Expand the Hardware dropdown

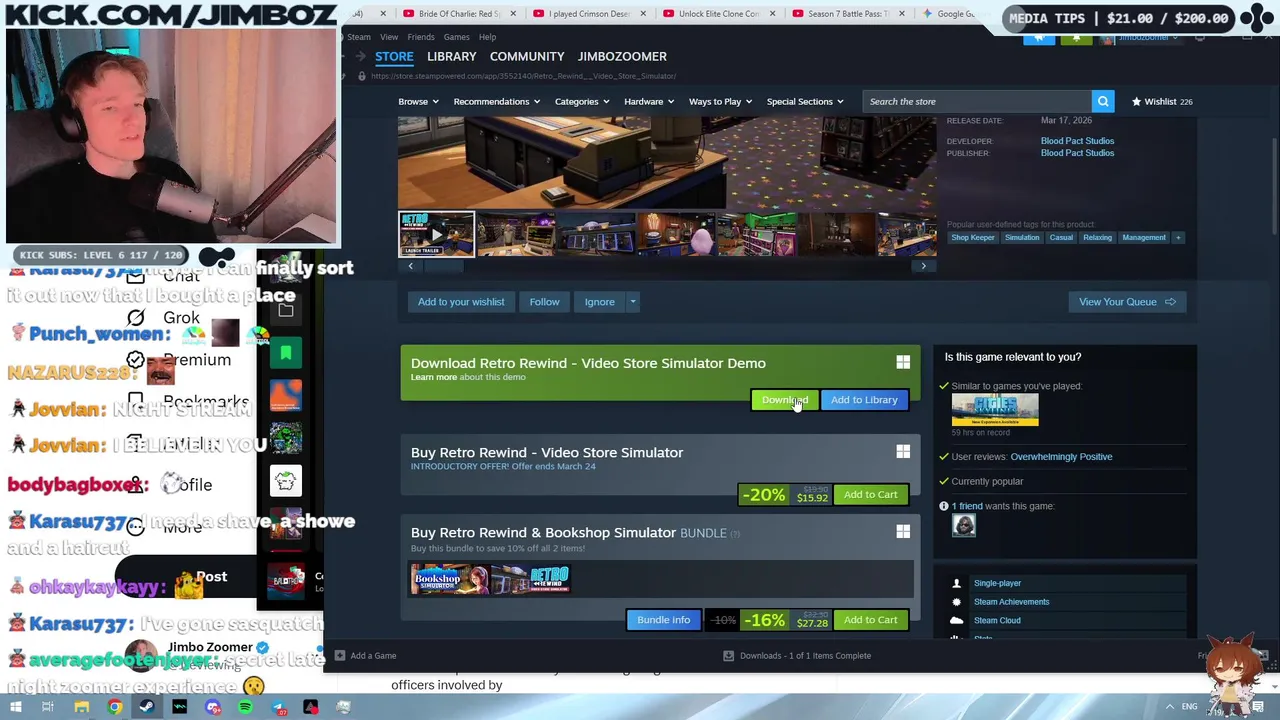[x=648, y=101]
